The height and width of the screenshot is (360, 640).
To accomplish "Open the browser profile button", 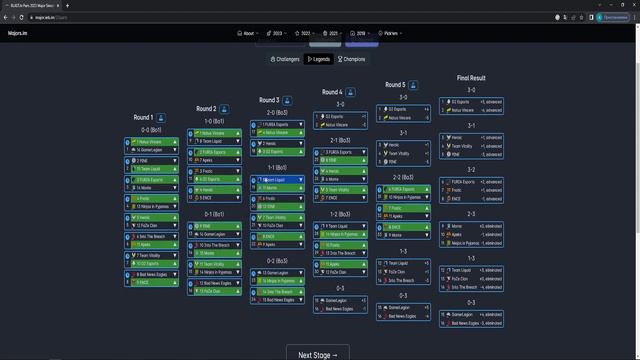I will [x=613, y=18].
